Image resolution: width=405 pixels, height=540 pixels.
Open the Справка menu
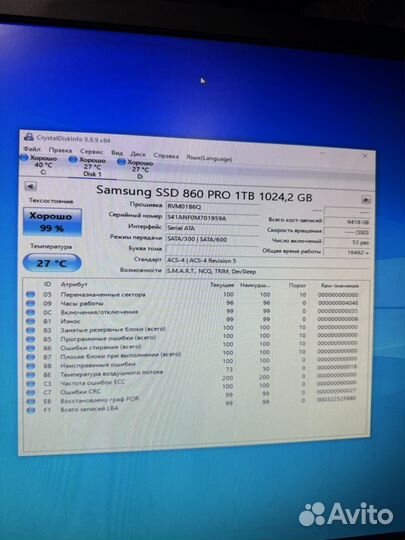pyautogui.click(x=166, y=156)
